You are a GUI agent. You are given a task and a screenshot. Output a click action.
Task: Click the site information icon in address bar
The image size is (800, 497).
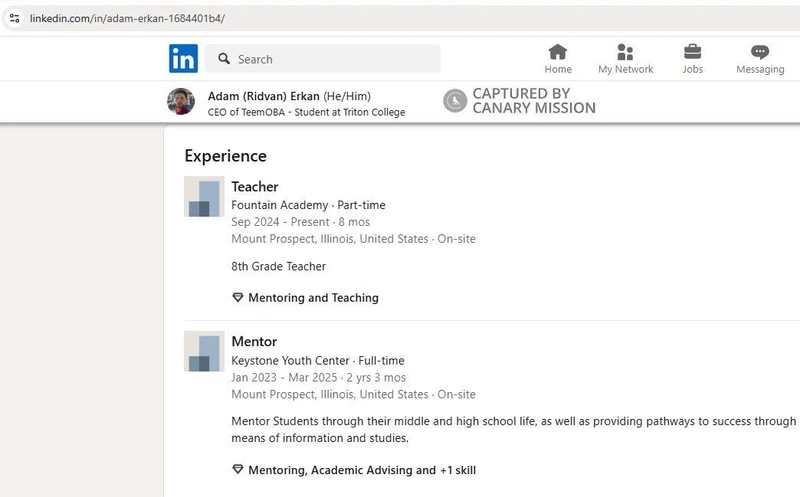[14, 18]
